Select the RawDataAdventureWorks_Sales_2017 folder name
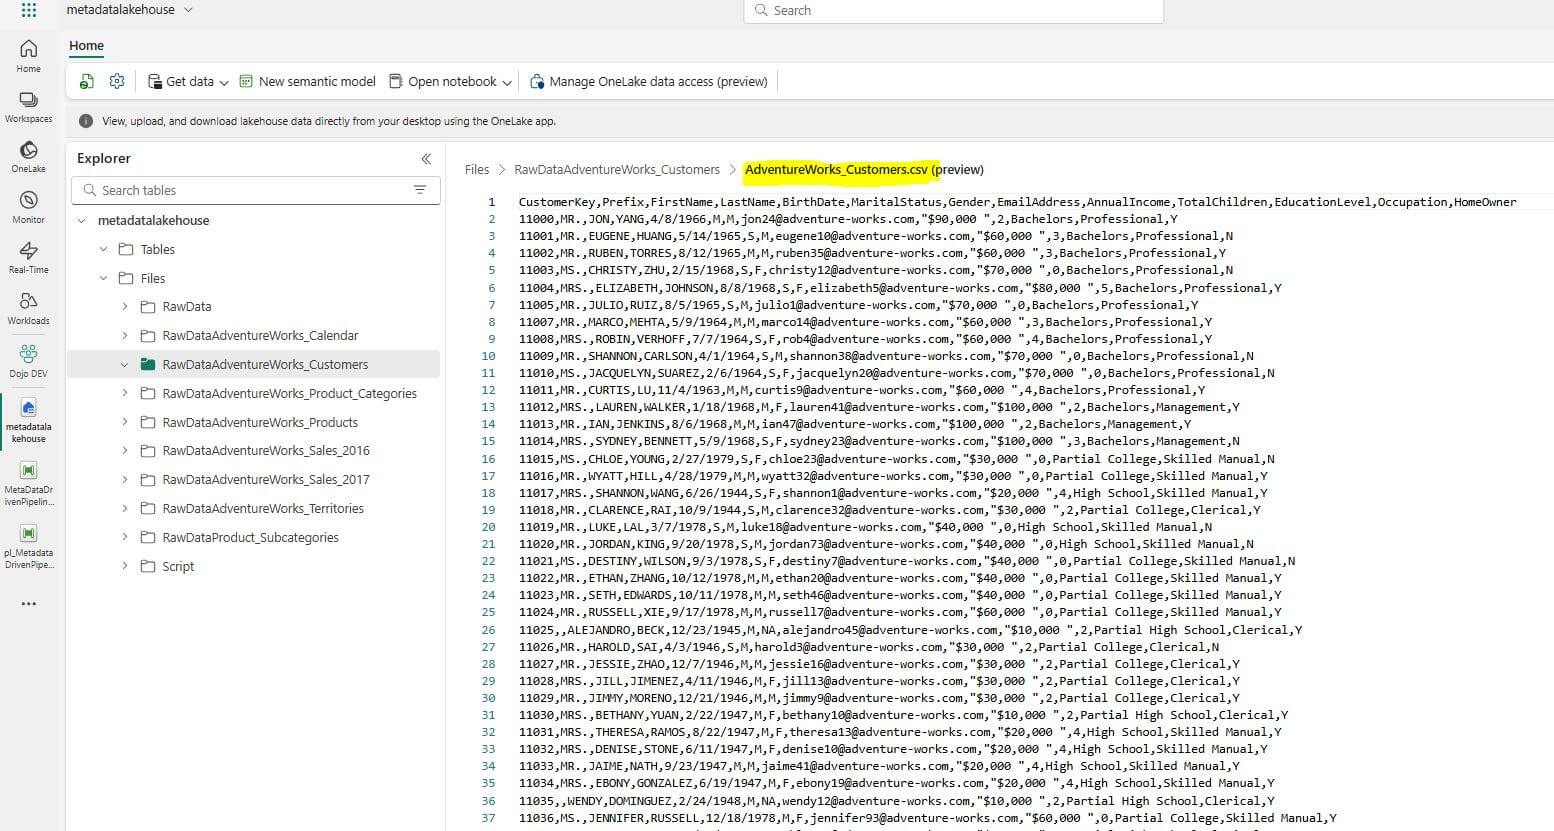This screenshot has width=1554, height=831. pos(266,480)
